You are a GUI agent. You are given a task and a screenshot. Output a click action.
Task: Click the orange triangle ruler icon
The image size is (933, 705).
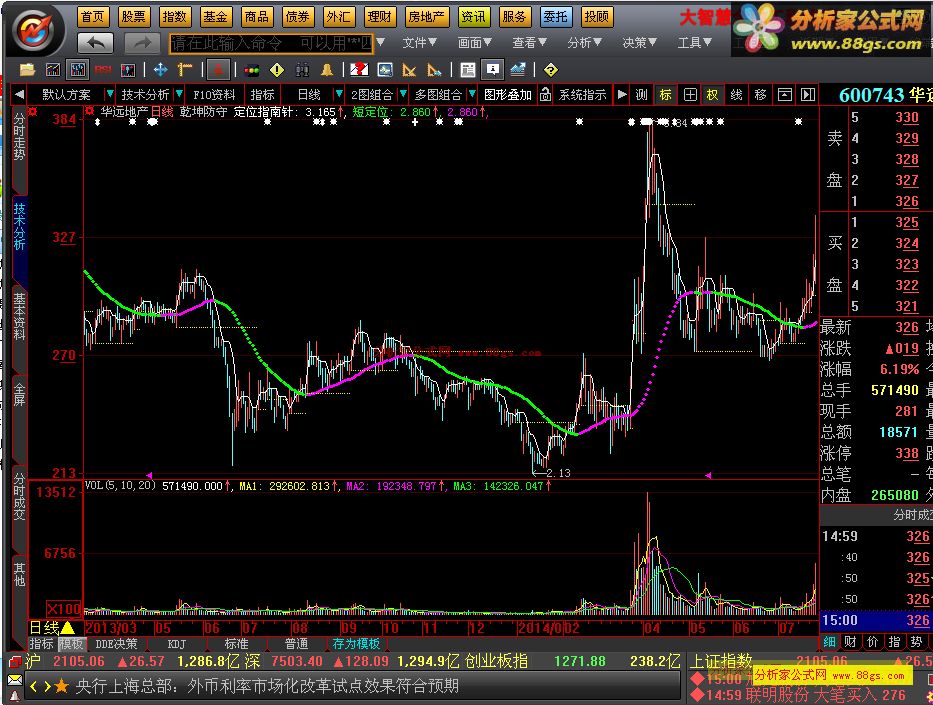coord(409,70)
